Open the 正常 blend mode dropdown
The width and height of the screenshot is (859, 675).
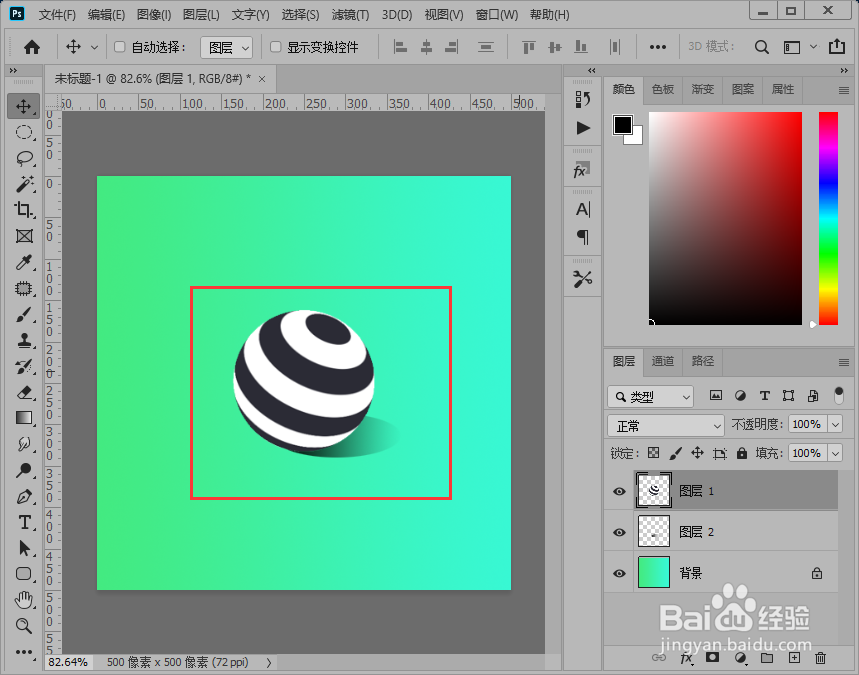pos(666,426)
